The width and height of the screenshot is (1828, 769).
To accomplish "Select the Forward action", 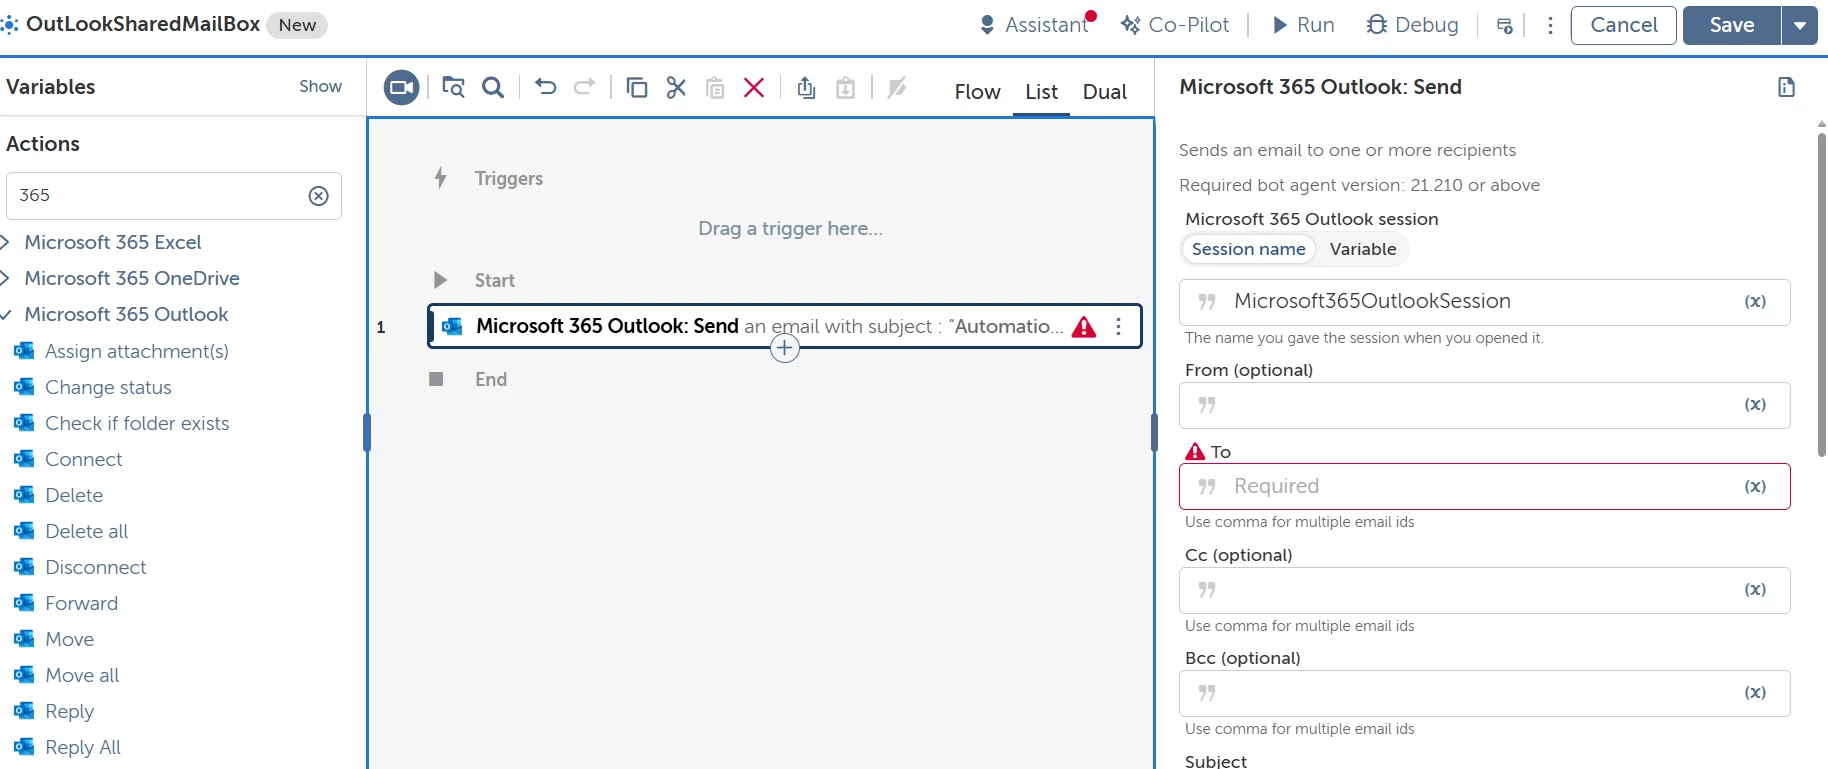I will coord(81,603).
